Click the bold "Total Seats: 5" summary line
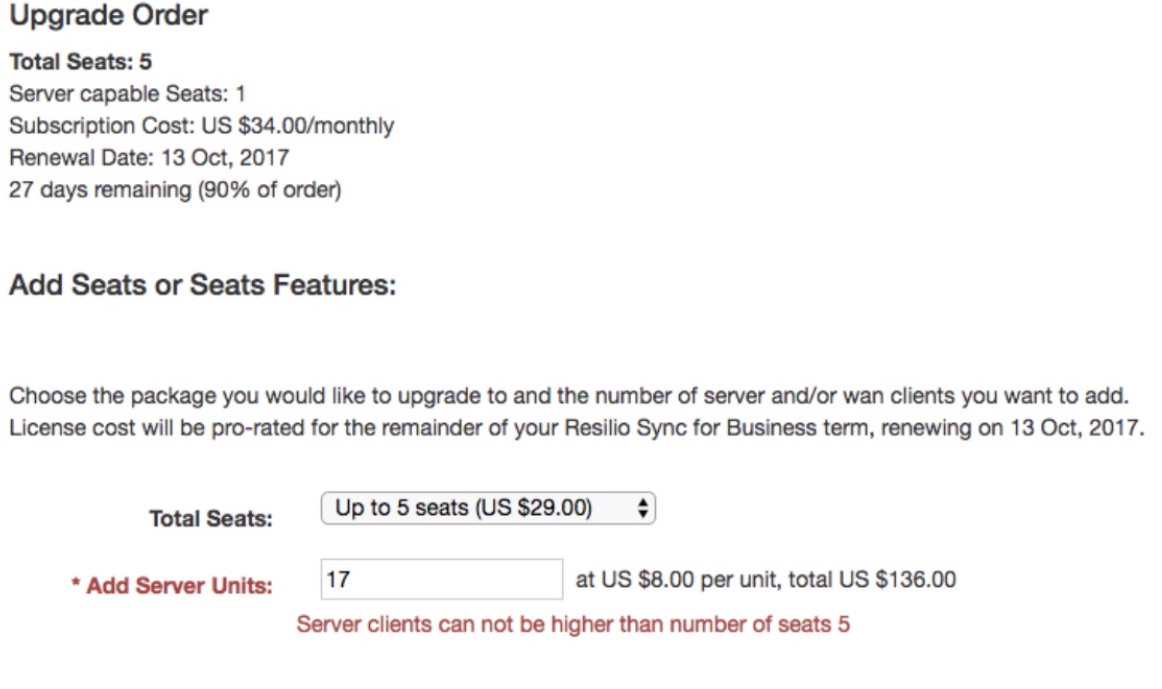Image resolution: width=1162 pixels, height=689 pixels. pyautogui.click(x=81, y=62)
